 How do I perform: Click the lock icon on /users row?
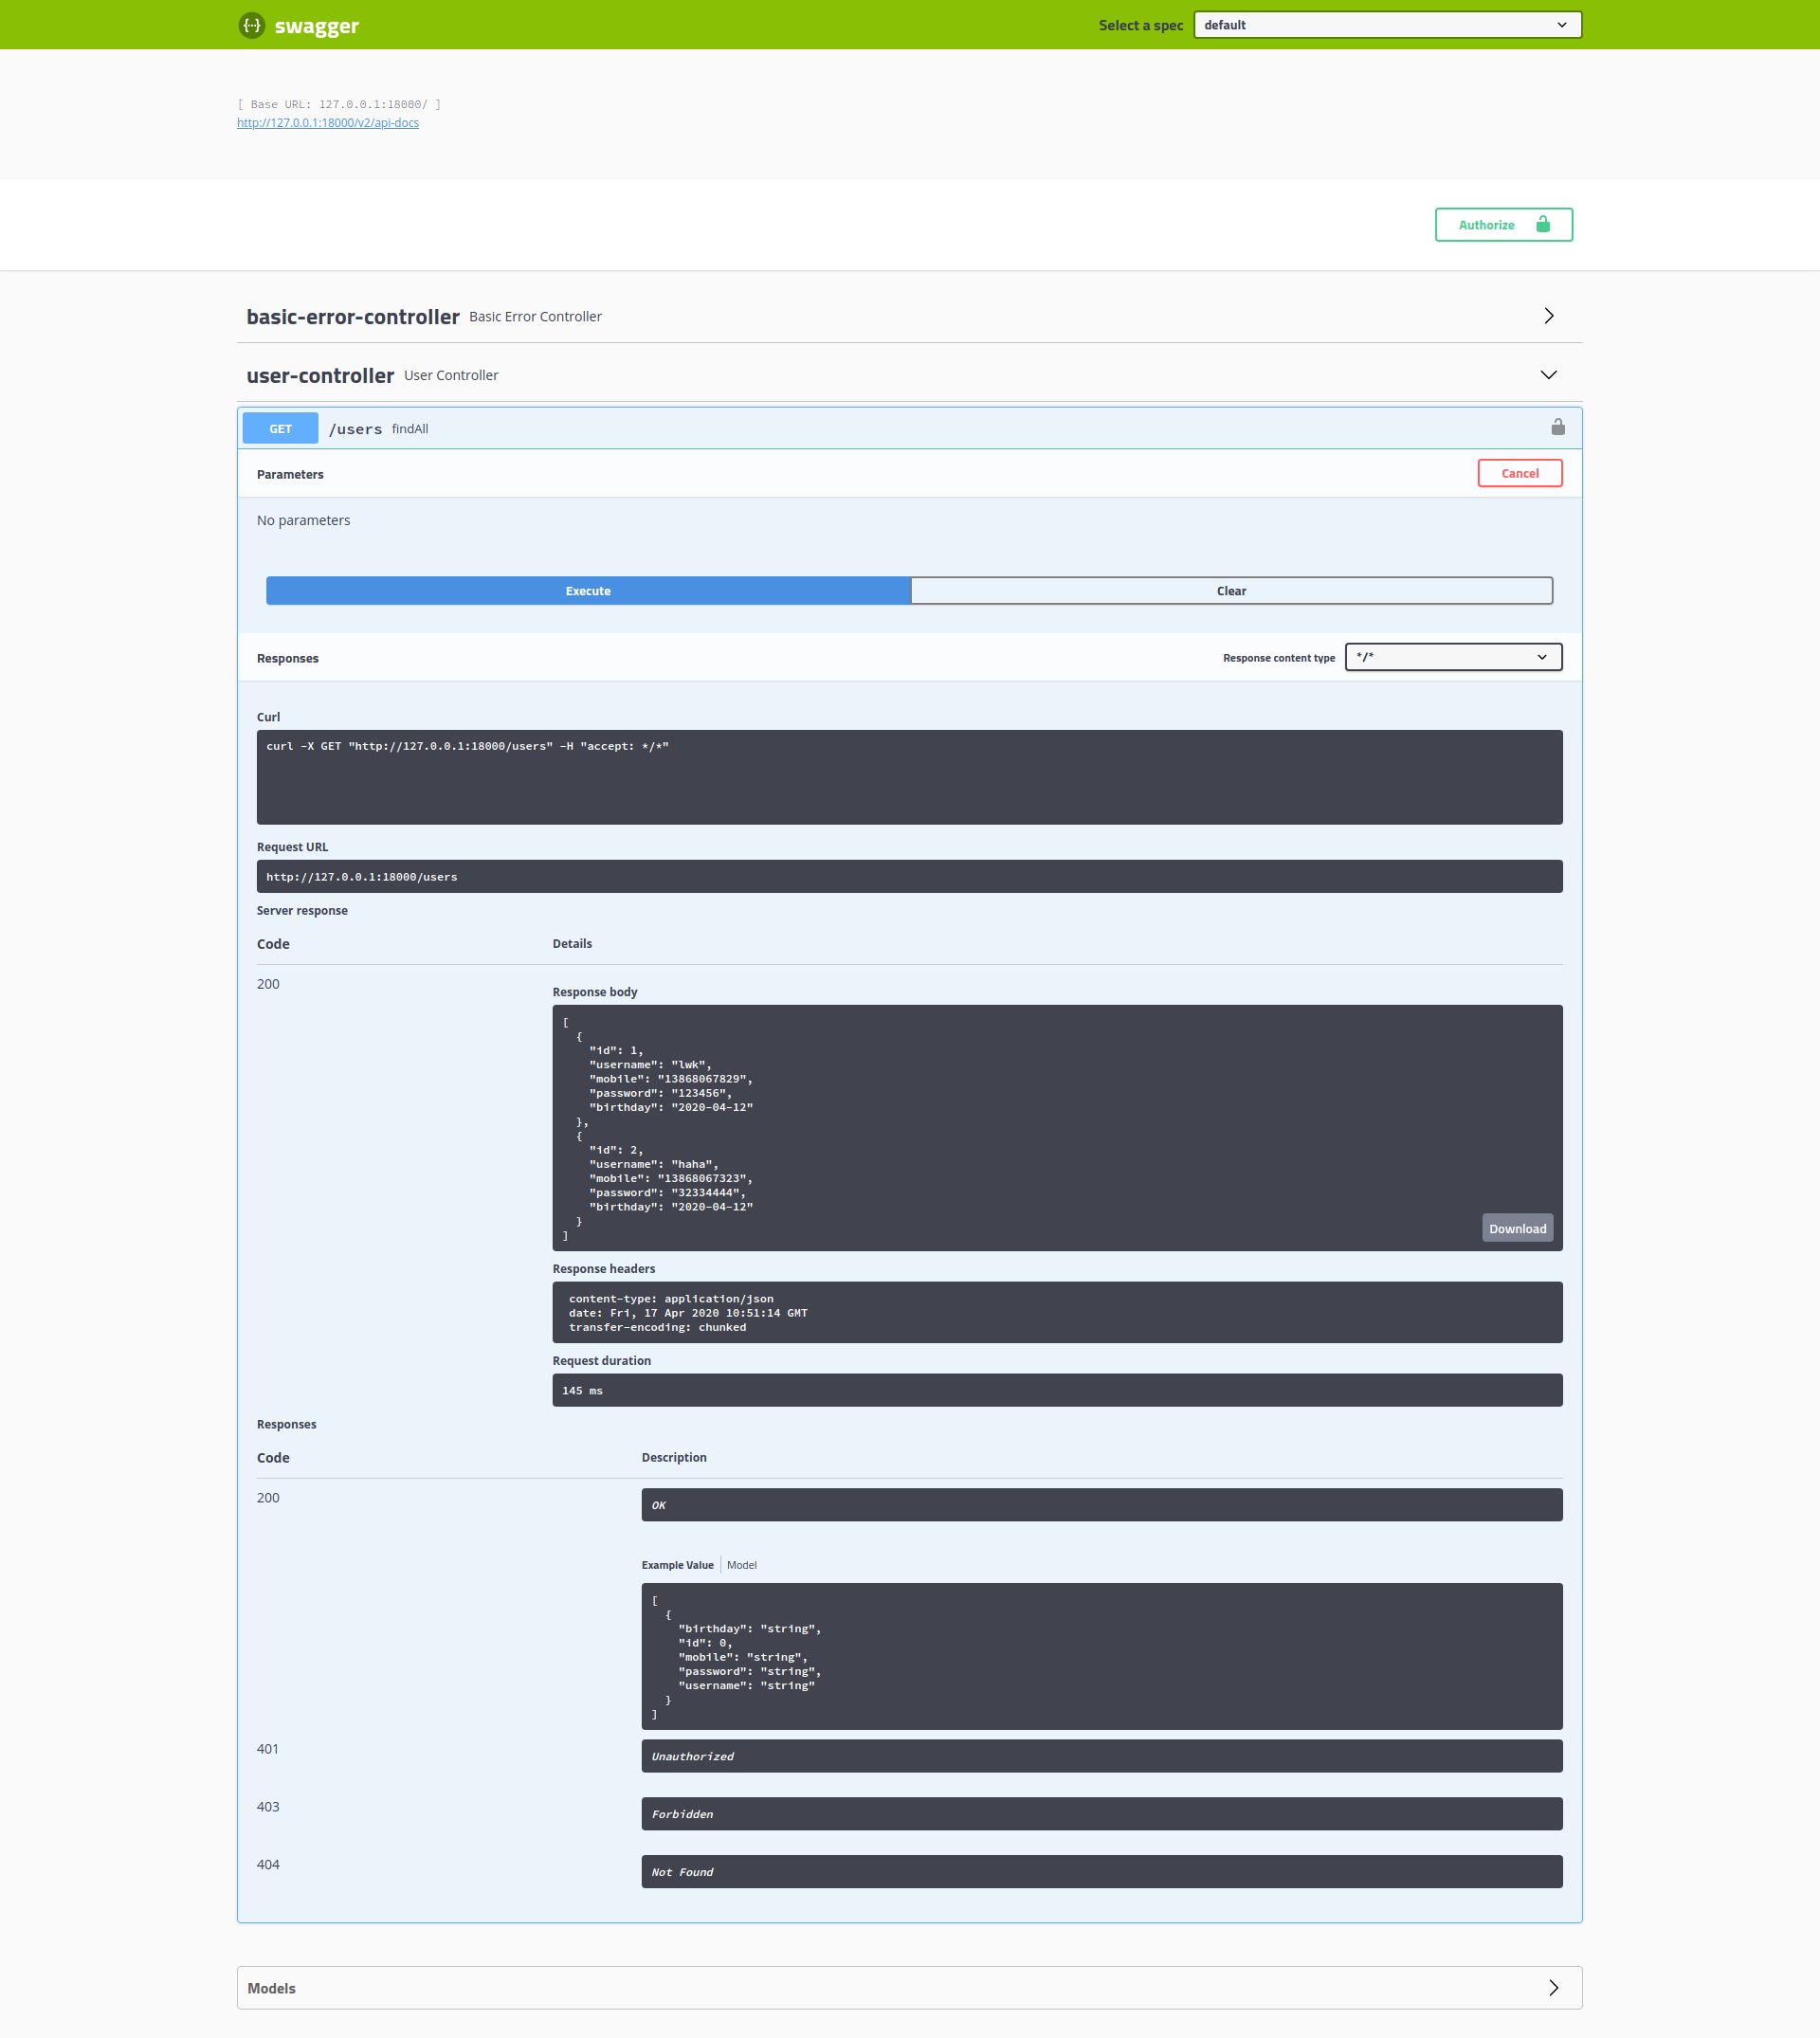pyautogui.click(x=1557, y=428)
